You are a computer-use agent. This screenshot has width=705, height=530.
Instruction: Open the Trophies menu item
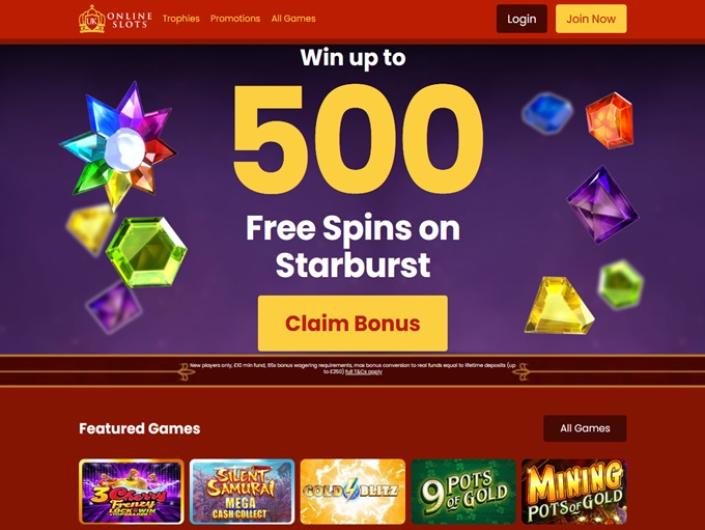pyautogui.click(x=181, y=19)
